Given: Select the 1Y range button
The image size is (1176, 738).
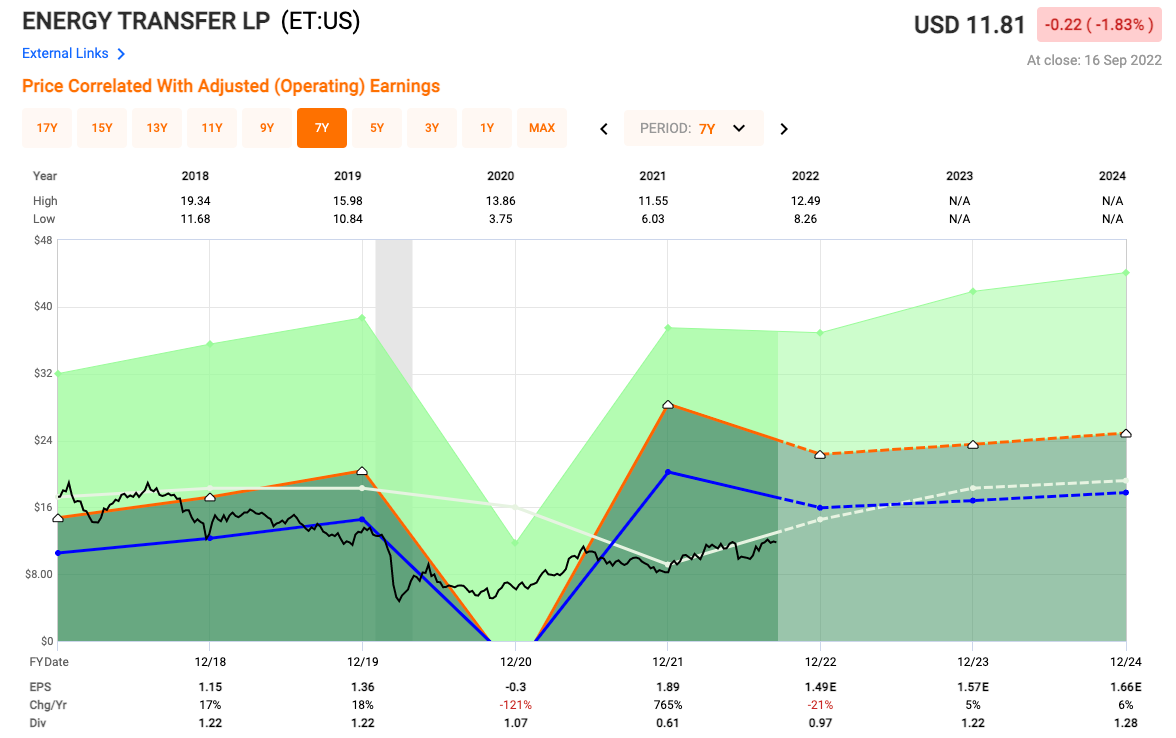Looking at the screenshot, I should coord(487,128).
